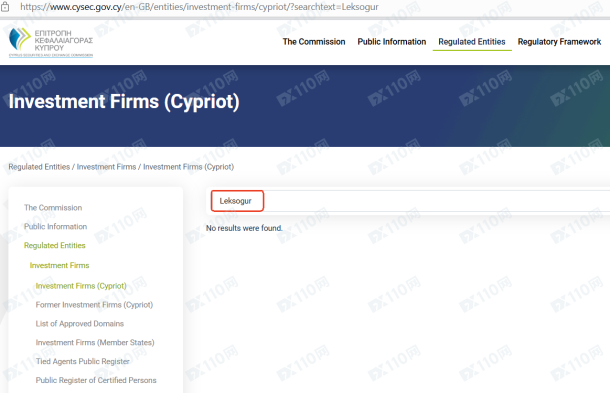
Task: Open List of Approved Domains sidebar link
Action: [x=80, y=324]
